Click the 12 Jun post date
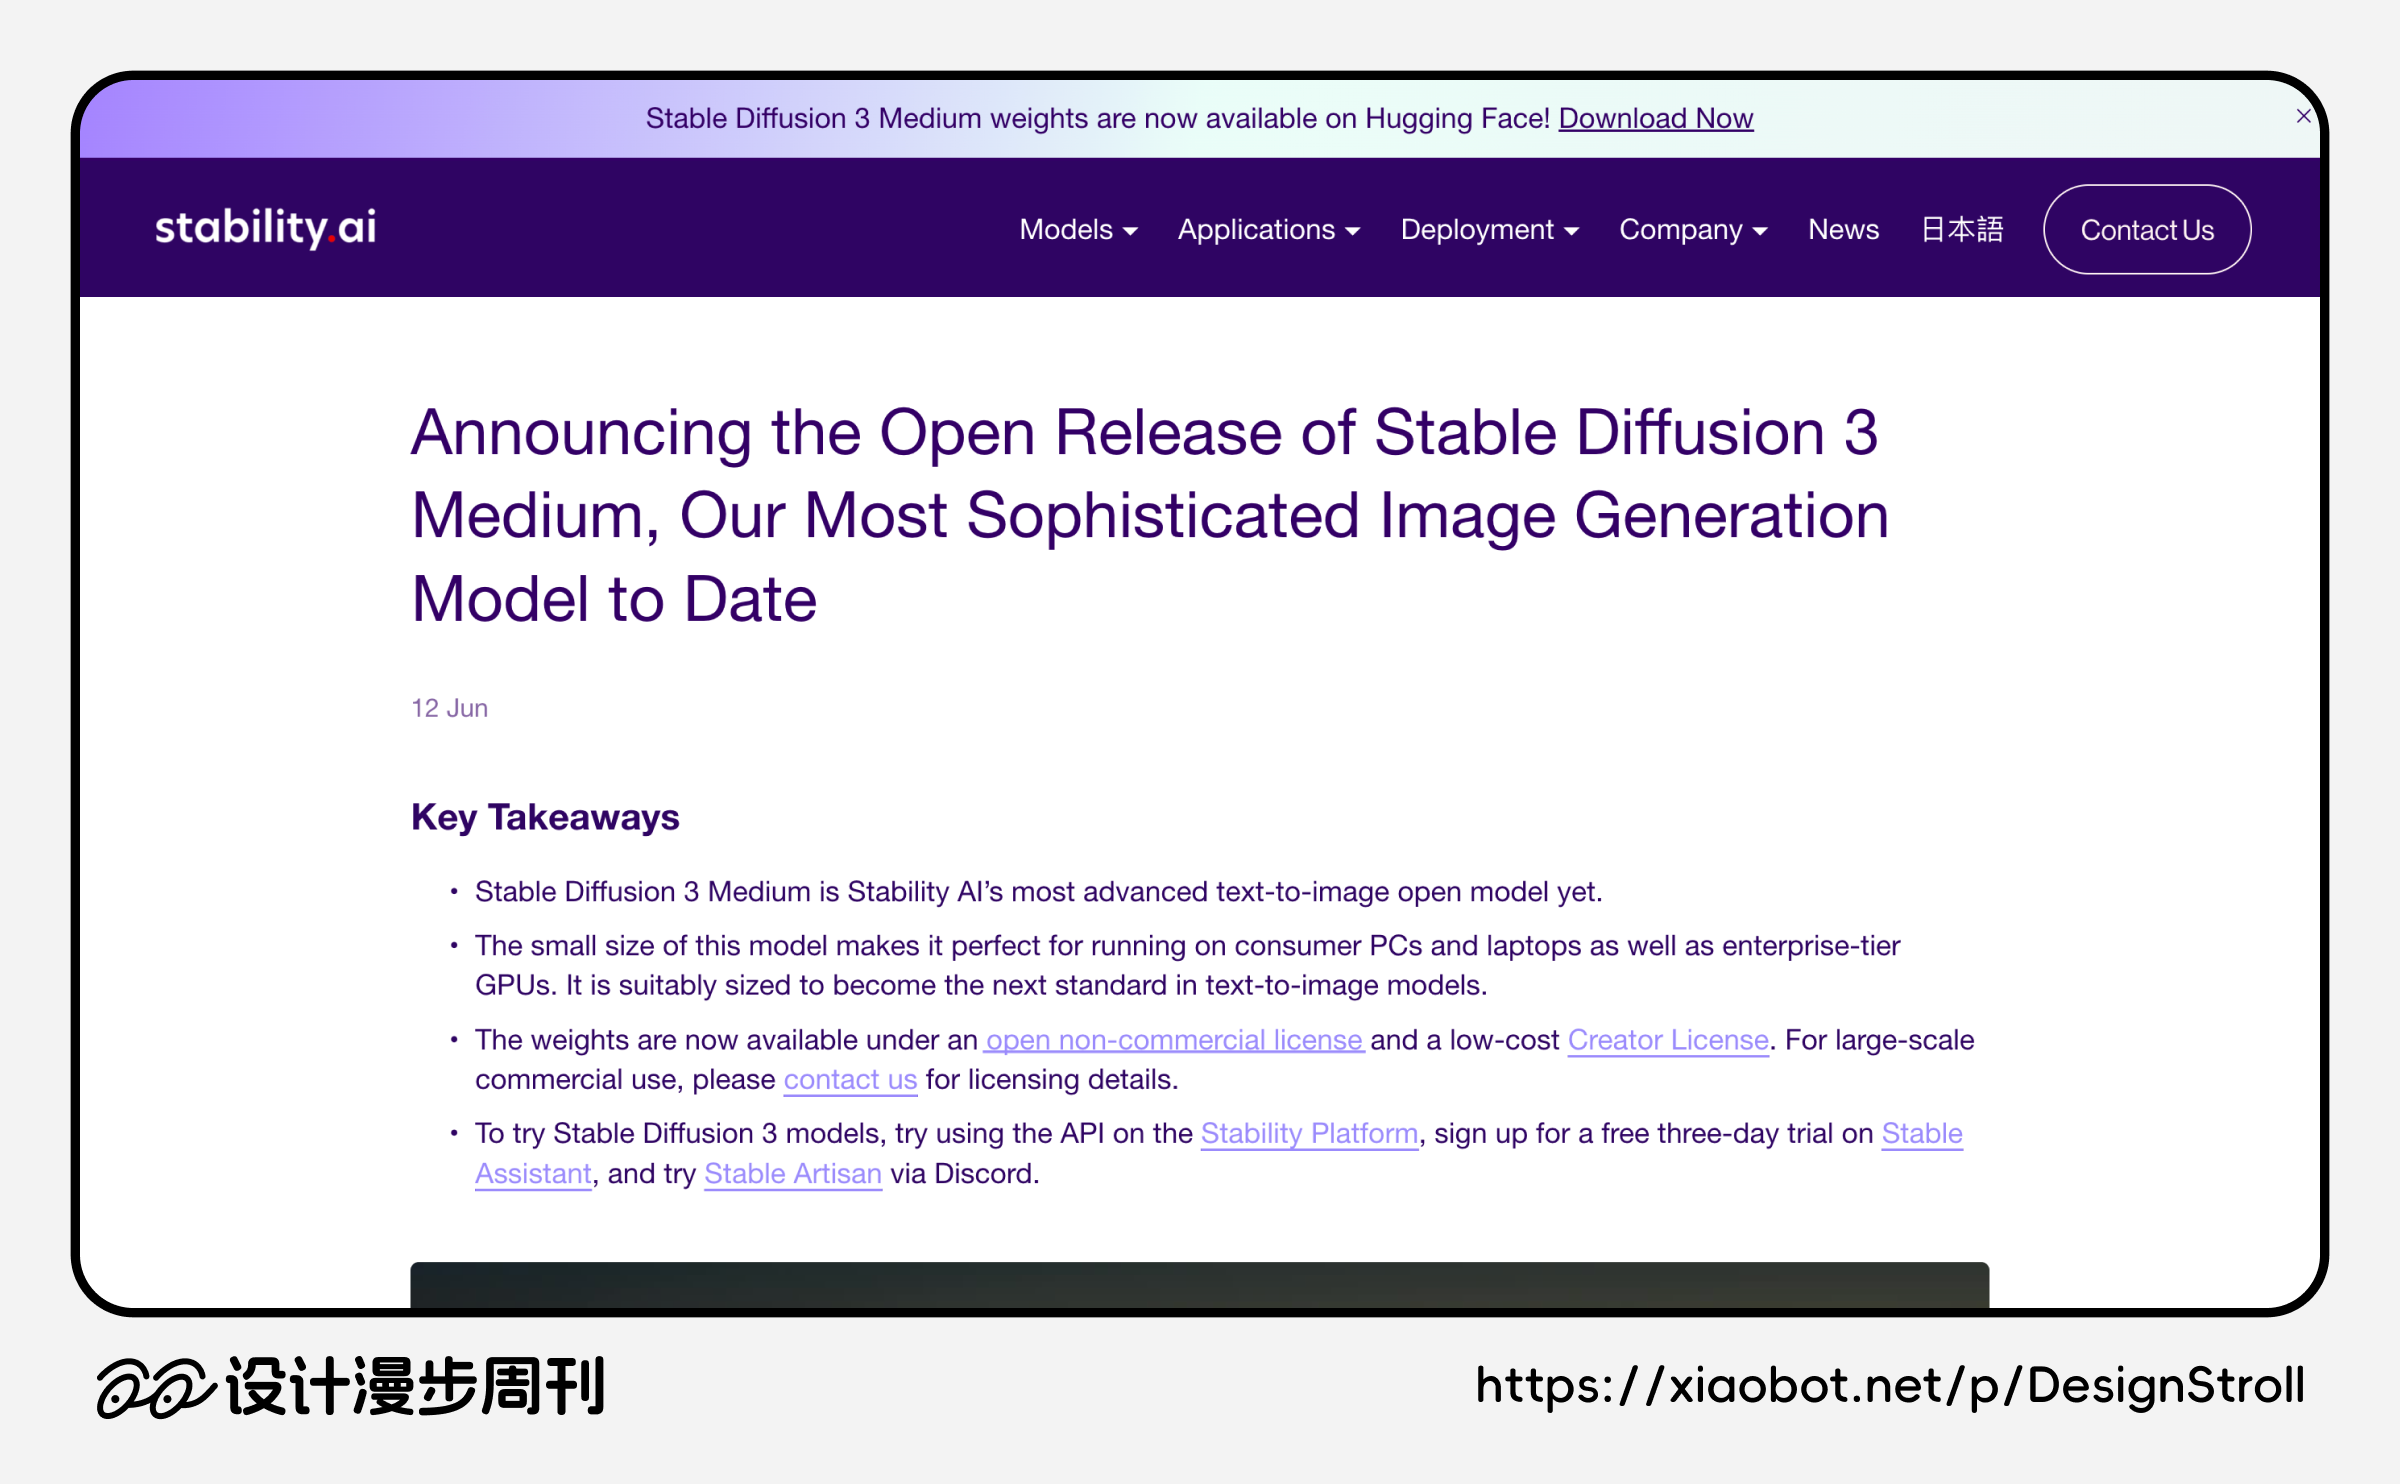Screen dimensions: 2400x1484 point(450,708)
